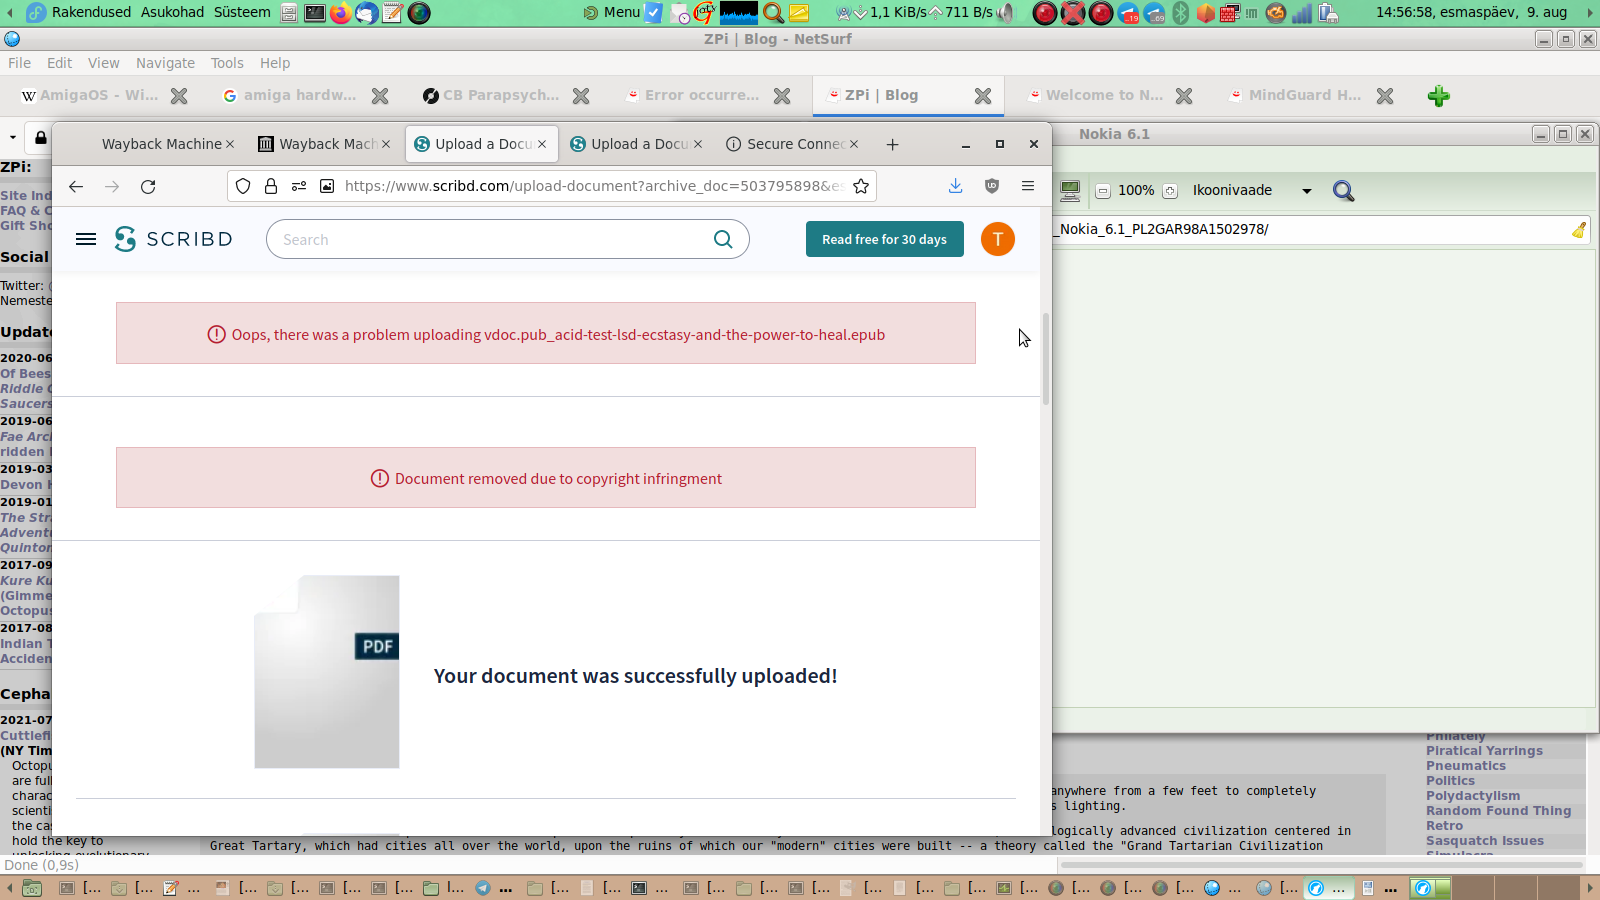This screenshot has width=1600, height=900.
Task: Open computer icon in Nokia file manager
Action: click(1070, 190)
